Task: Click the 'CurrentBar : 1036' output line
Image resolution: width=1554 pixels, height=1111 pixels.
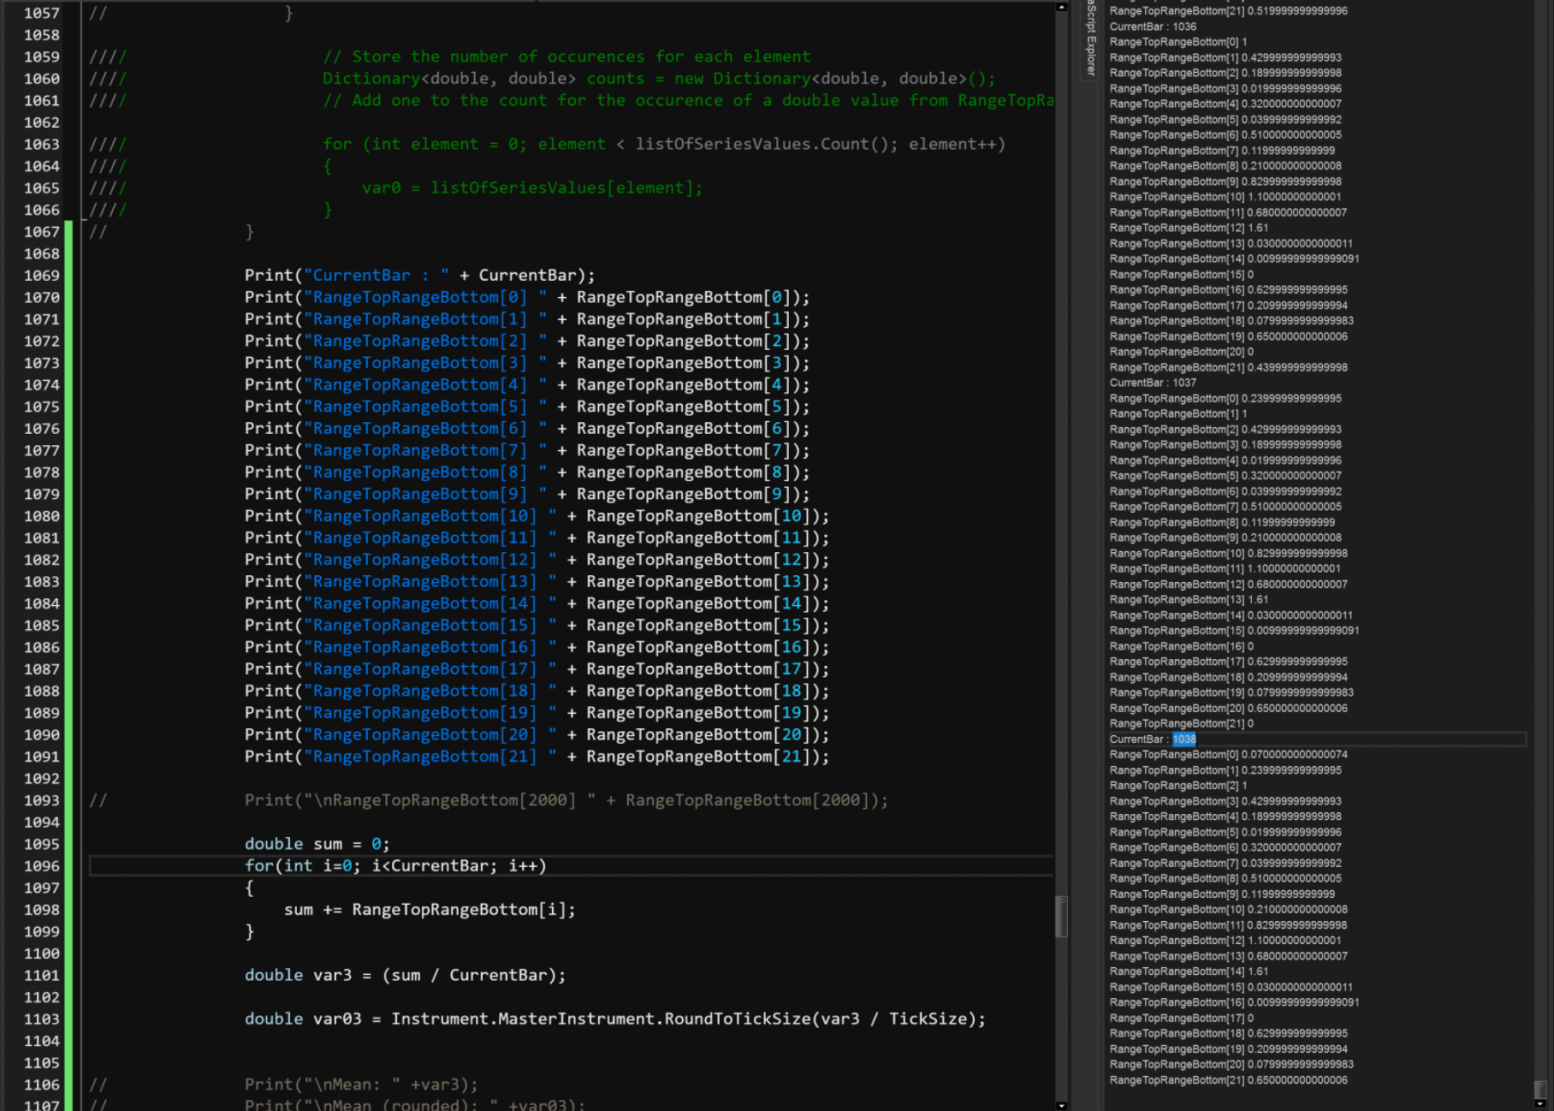Action: [1153, 27]
